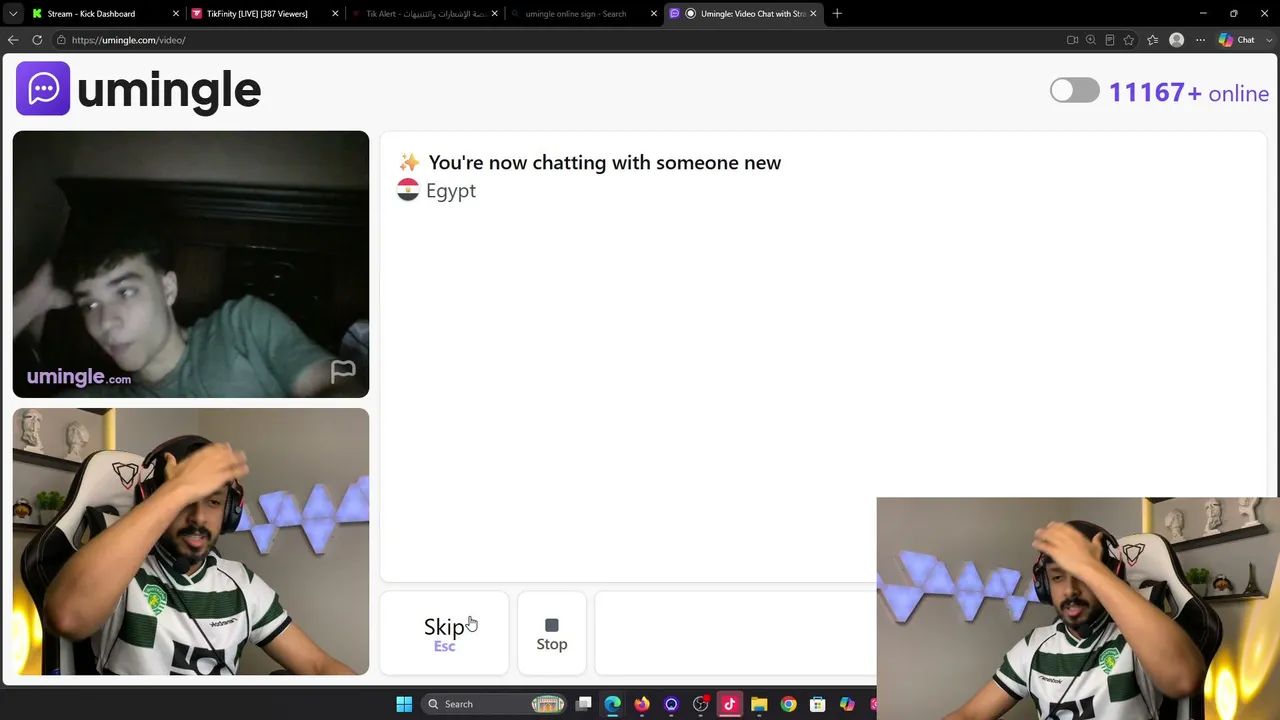Open the browser Settings and more menu
Image resolution: width=1280 pixels, height=720 pixels.
[x=1201, y=40]
